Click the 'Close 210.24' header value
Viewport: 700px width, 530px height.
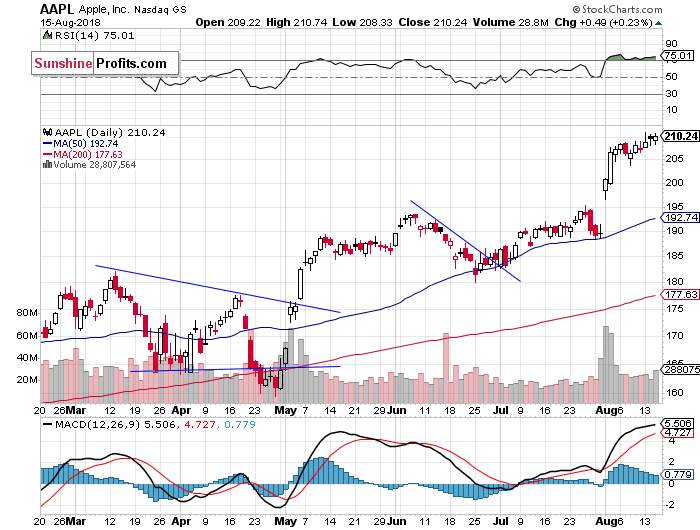point(433,22)
